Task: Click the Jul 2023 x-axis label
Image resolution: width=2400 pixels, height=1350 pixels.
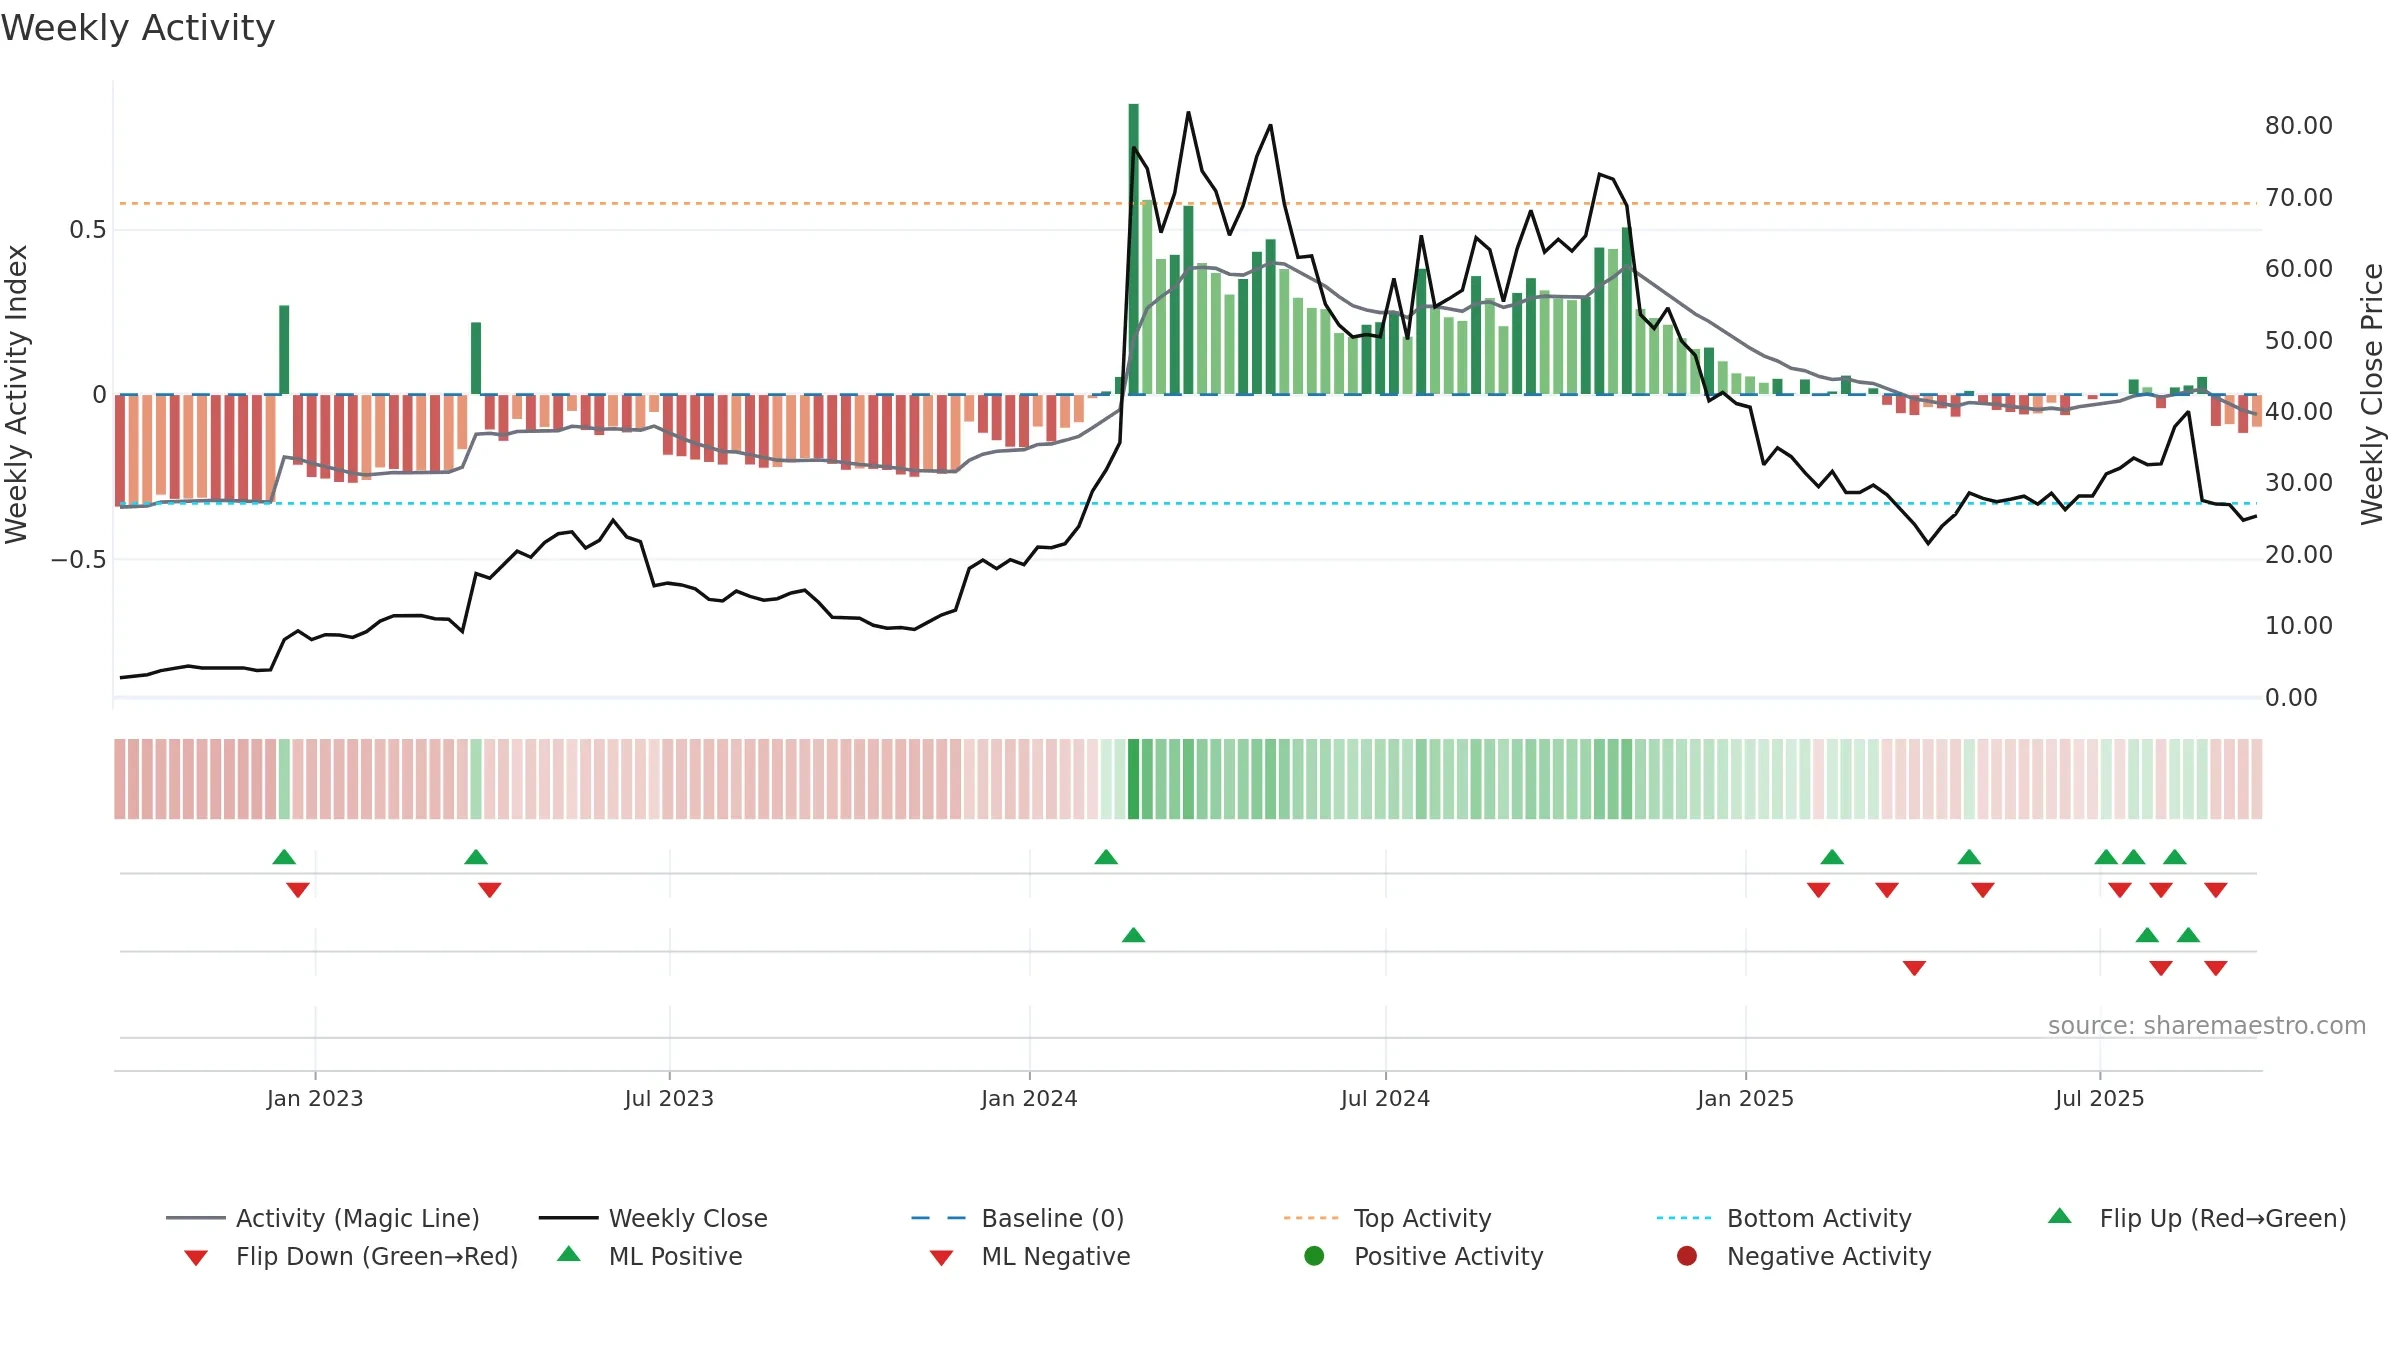Action: (669, 1099)
